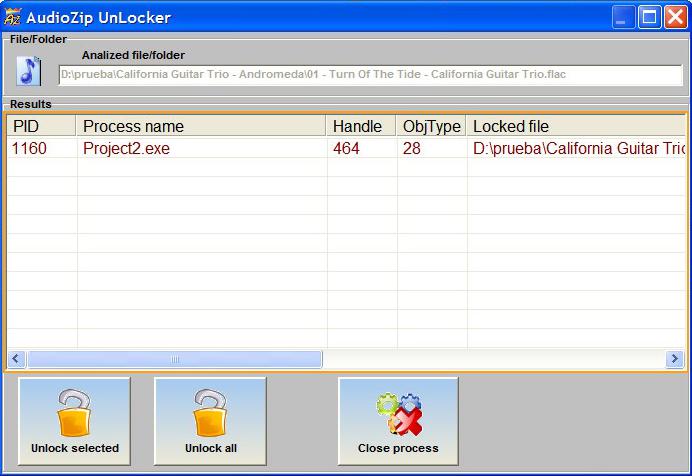Click the horizontal scrollbar thumb
The height and width of the screenshot is (476, 692).
[x=175, y=359]
